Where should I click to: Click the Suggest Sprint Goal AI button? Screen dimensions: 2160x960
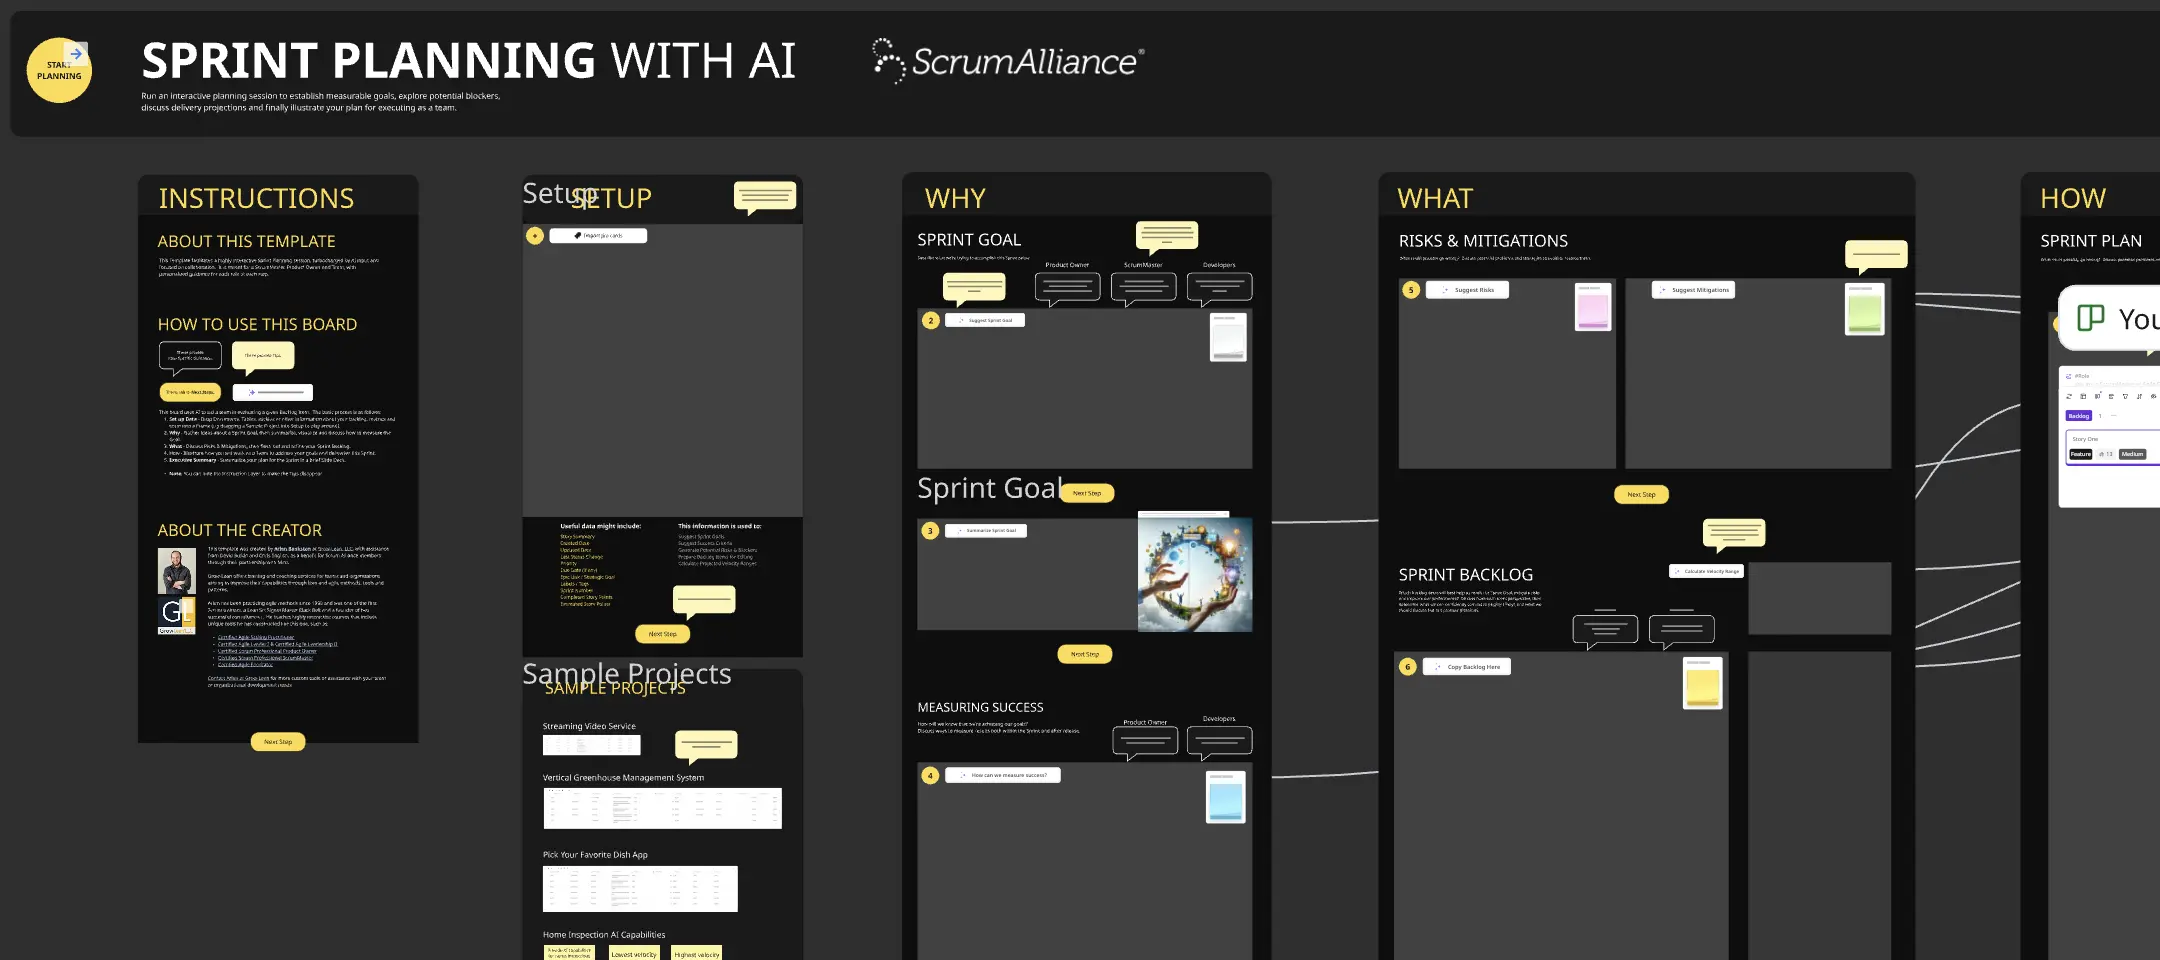point(985,321)
